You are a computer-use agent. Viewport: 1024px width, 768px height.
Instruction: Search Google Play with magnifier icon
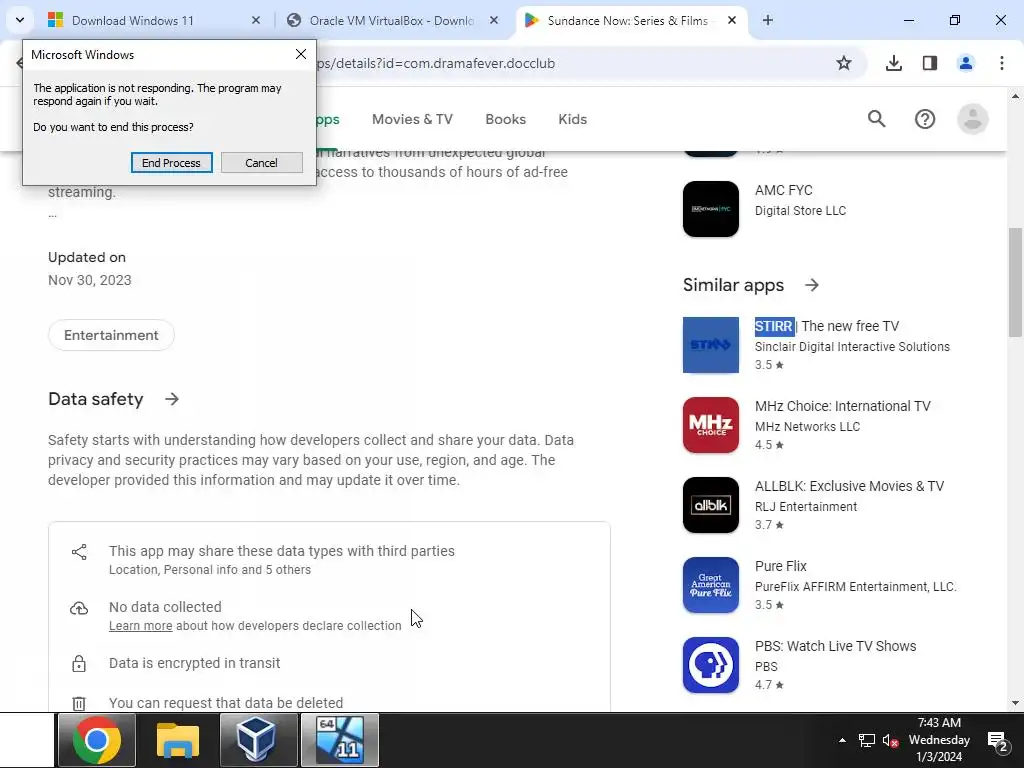click(x=876, y=119)
